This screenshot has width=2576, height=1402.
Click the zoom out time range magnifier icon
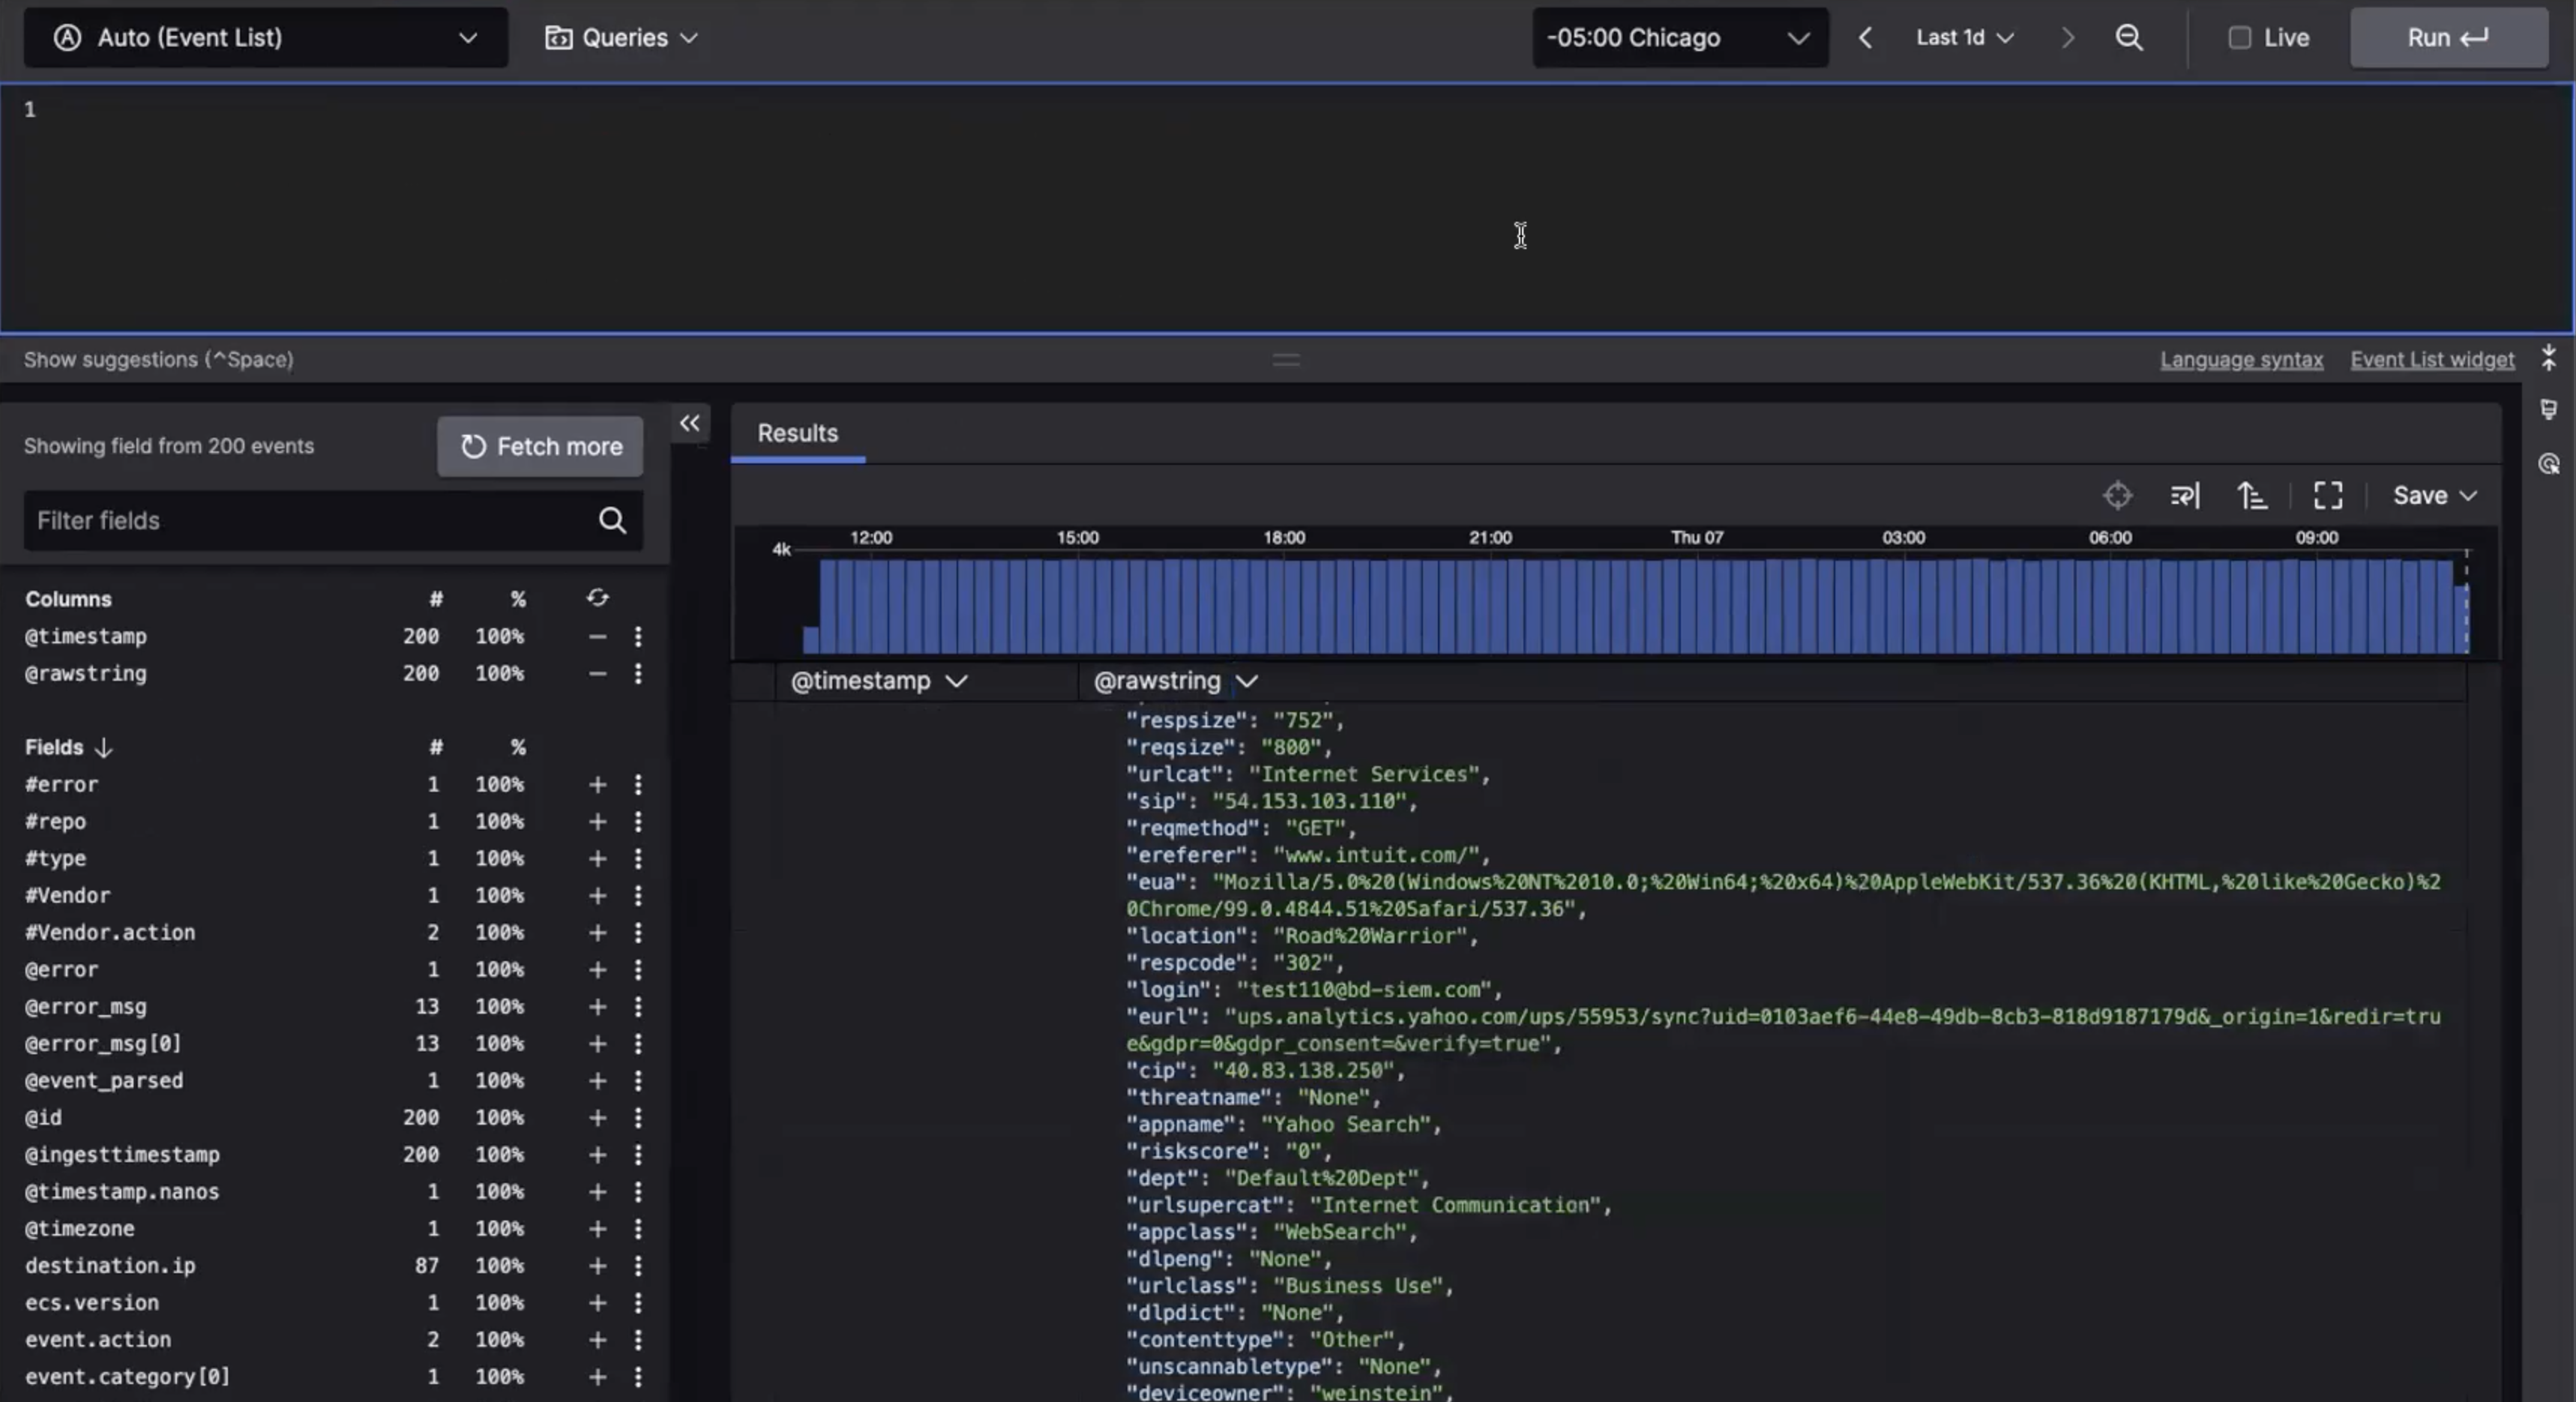pyautogui.click(x=2129, y=38)
